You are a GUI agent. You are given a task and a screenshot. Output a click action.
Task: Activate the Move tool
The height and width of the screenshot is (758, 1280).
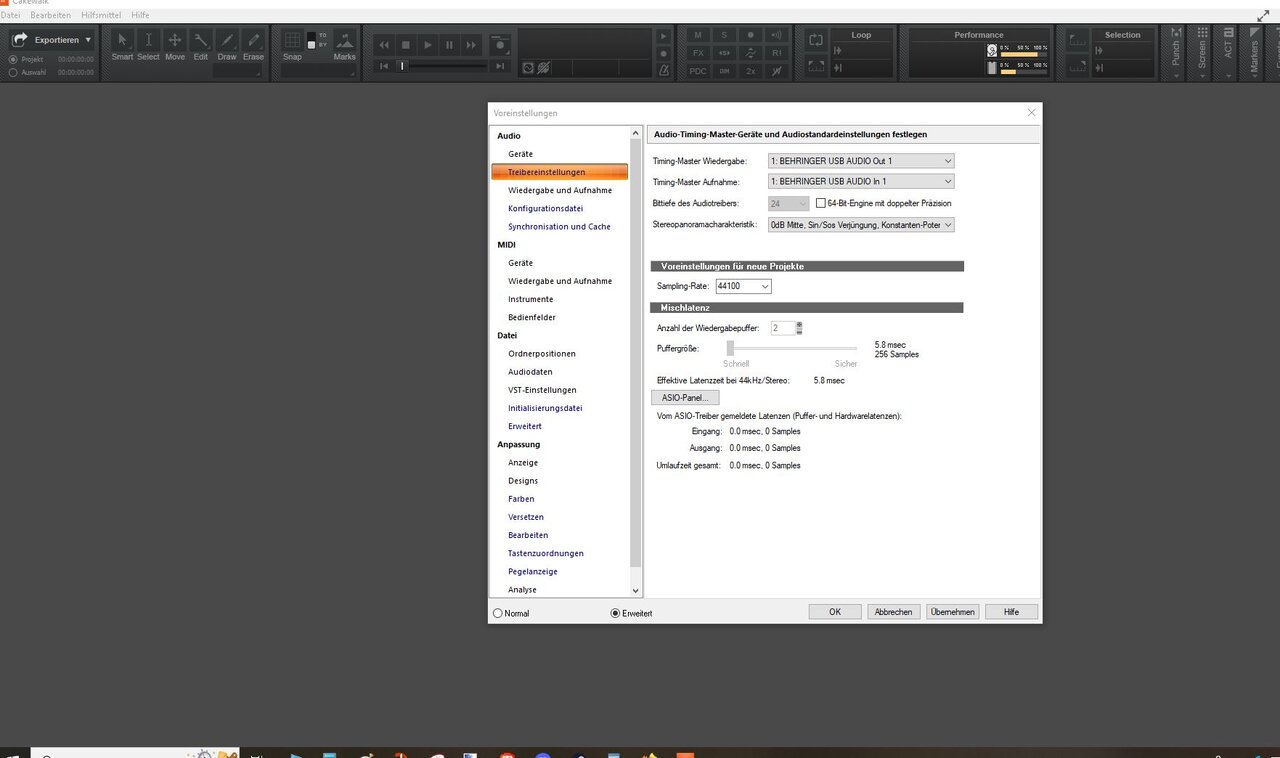175,41
